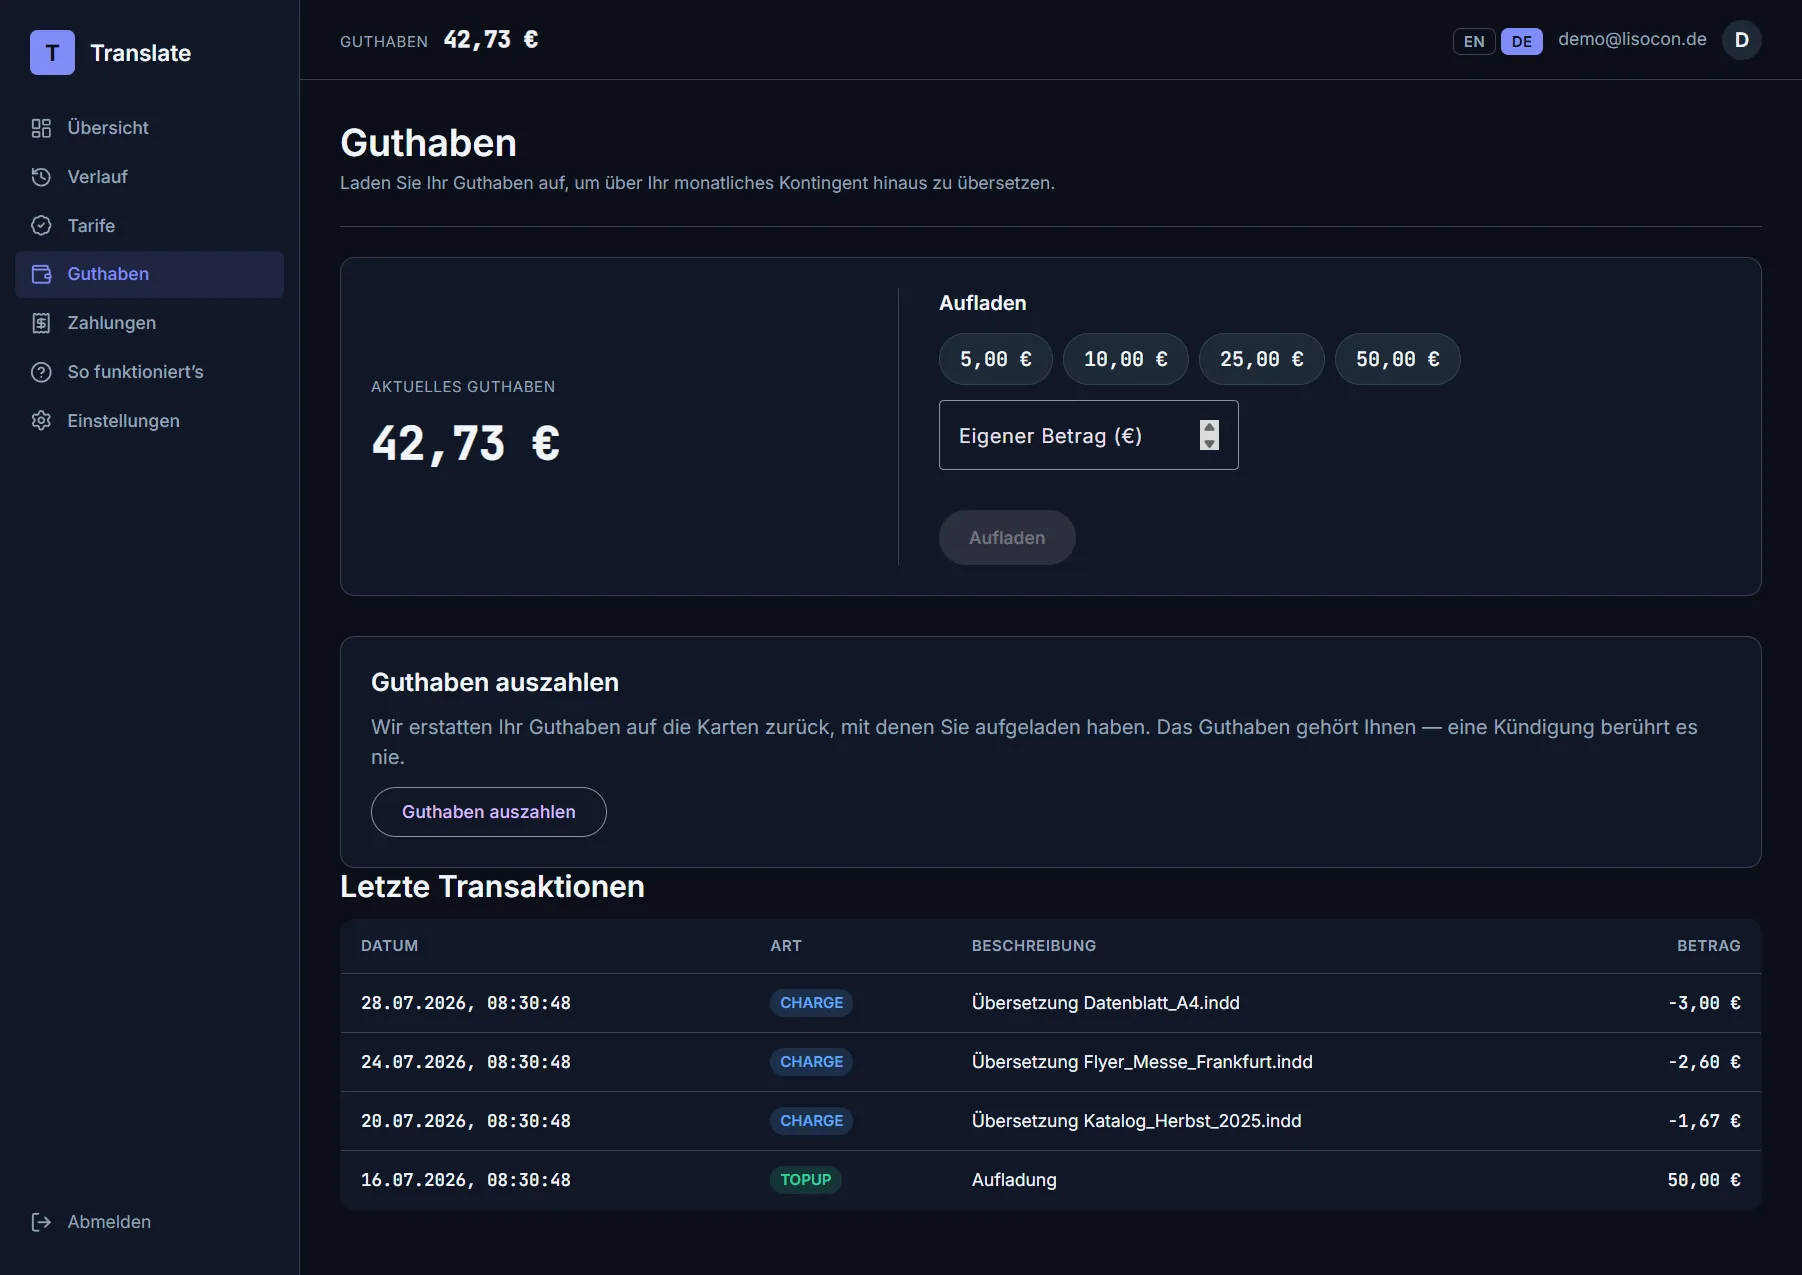This screenshot has height=1275, width=1802.
Task: Click the Guthaben auszahlen button
Action: [x=489, y=812]
